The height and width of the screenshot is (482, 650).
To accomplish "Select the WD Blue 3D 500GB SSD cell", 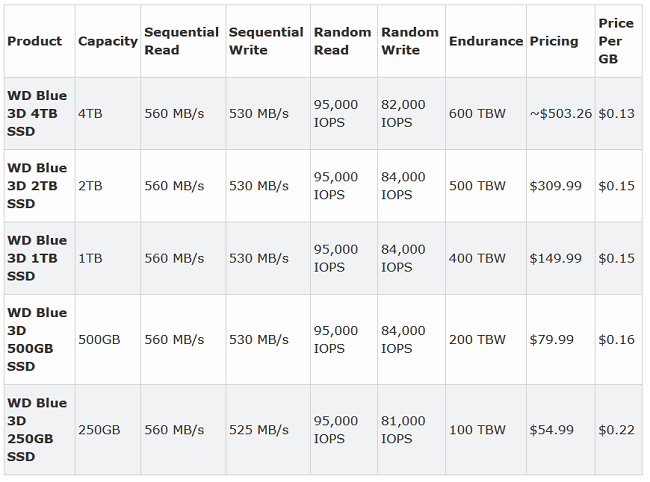I will point(37,339).
